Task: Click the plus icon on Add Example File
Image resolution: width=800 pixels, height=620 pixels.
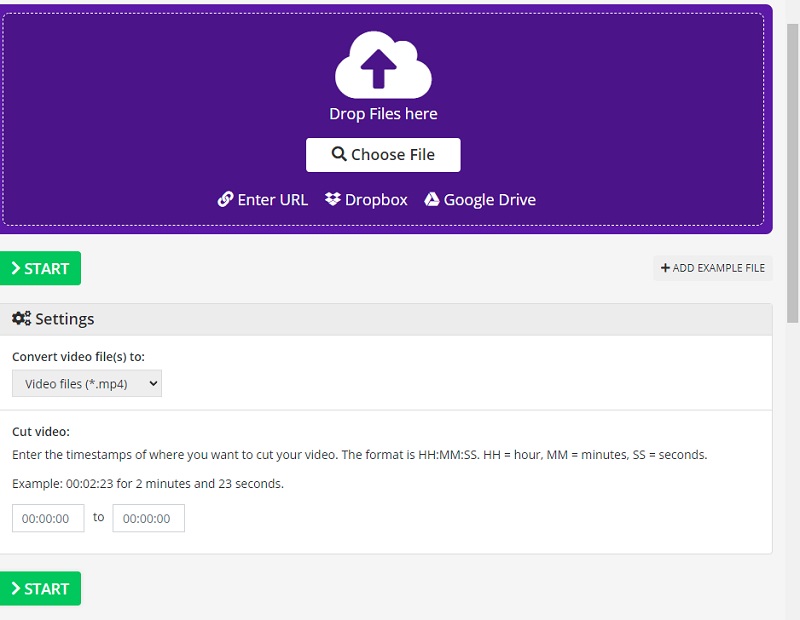Action: click(665, 268)
